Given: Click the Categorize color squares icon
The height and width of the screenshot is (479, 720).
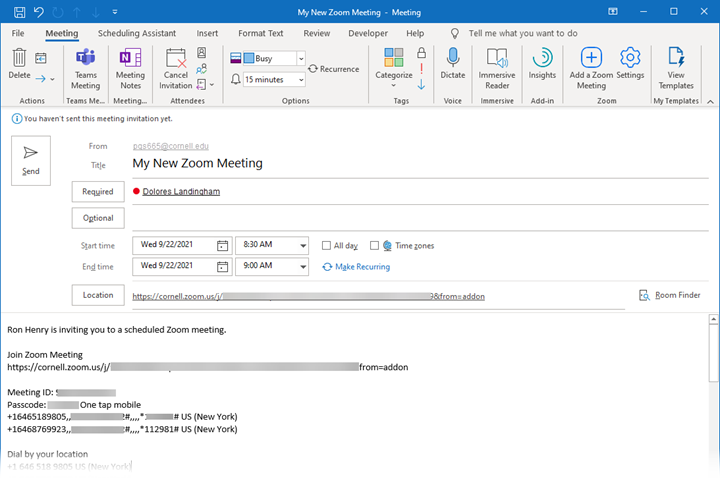Looking at the screenshot, I should click(394, 57).
